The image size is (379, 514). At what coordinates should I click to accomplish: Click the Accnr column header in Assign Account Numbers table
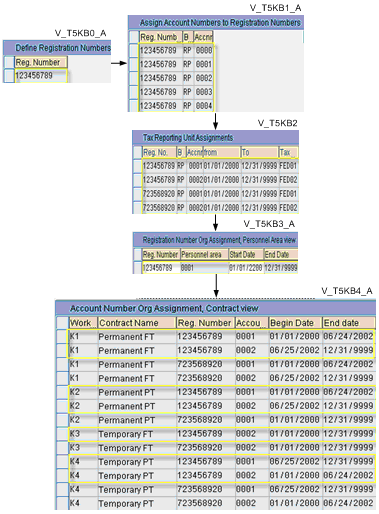click(x=203, y=37)
